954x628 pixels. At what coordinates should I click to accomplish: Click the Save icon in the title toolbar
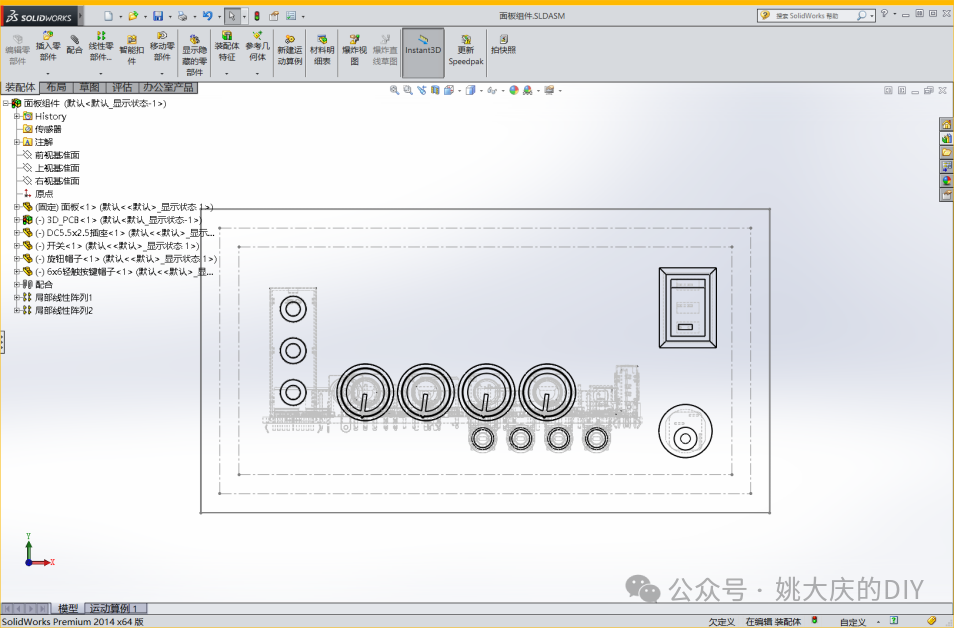157,16
